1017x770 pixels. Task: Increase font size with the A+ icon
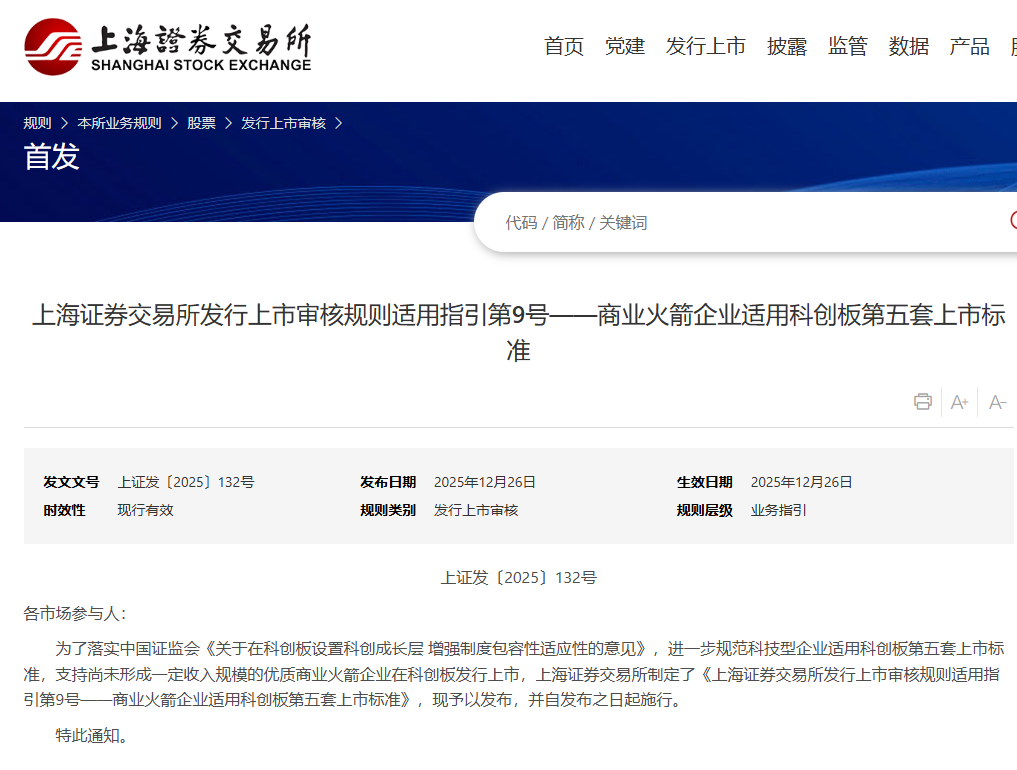pos(959,402)
